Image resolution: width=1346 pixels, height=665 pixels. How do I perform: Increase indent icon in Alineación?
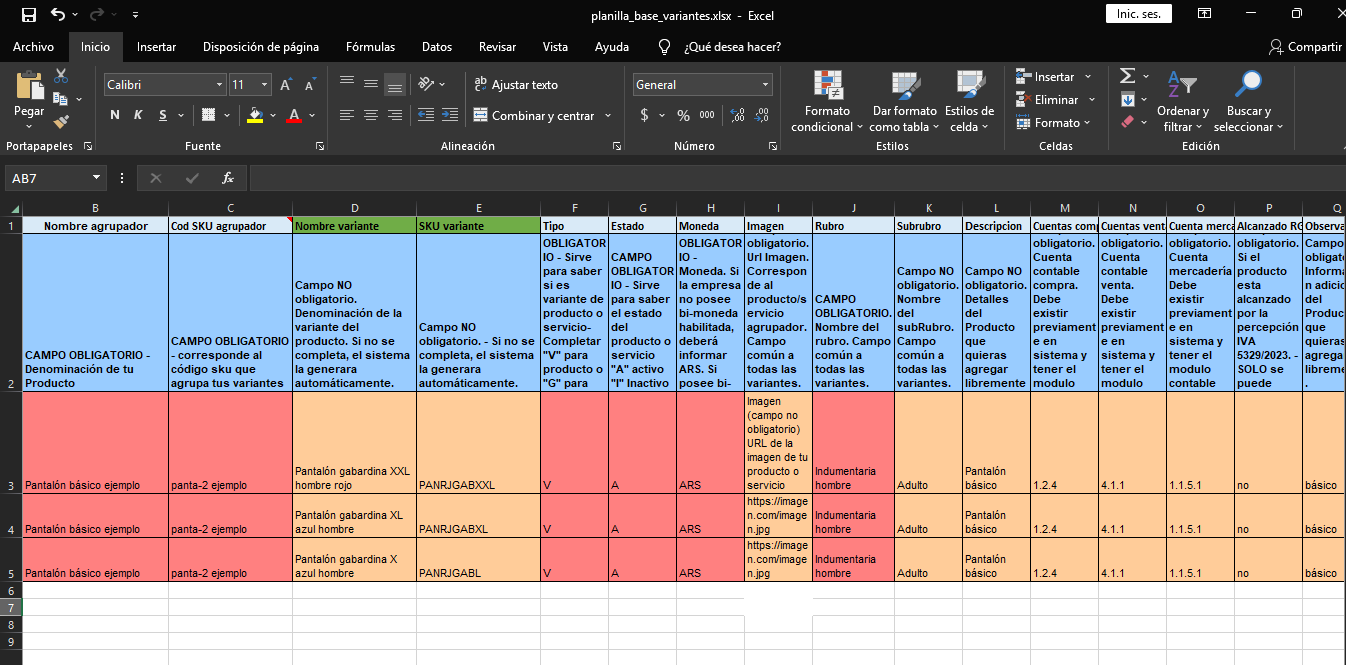(x=450, y=115)
